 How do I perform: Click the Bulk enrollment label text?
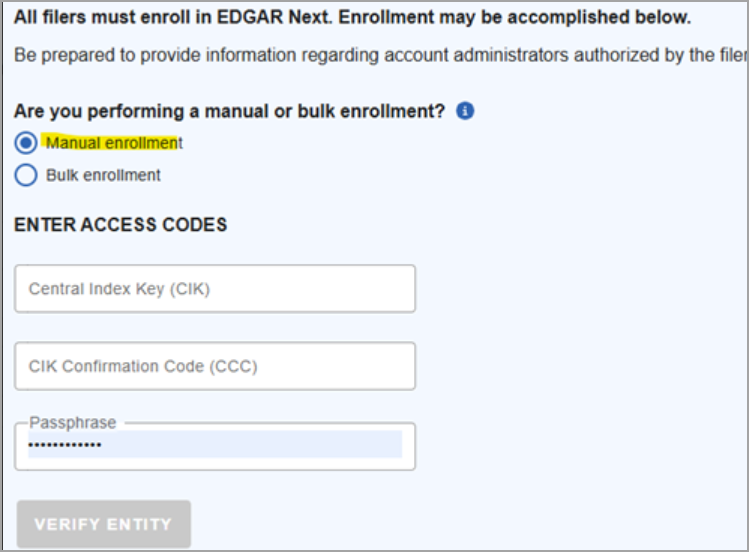click(103, 175)
